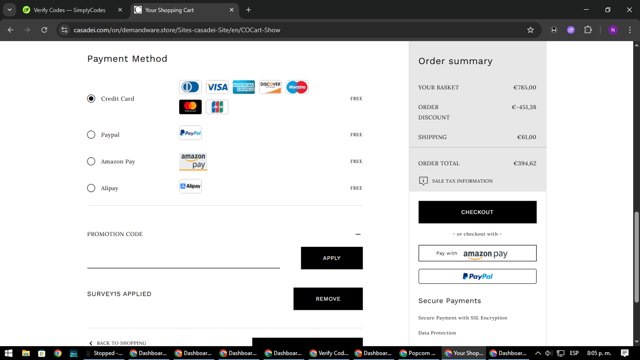Open the Popcorn taskbar window
The image size is (640, 360).
[x=418, y=353]
